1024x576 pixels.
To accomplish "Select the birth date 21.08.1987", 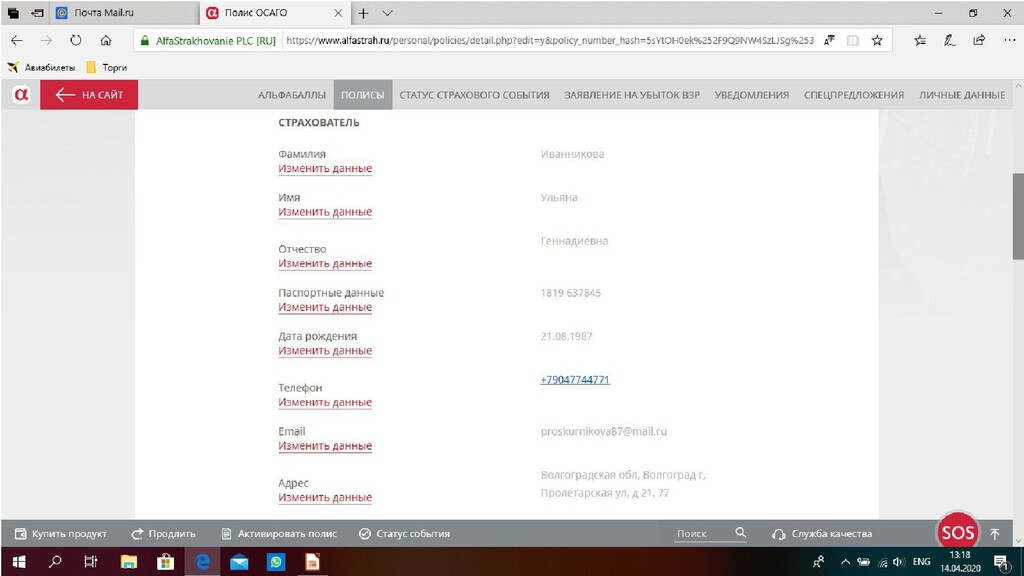I will click(x=566, y=336).
